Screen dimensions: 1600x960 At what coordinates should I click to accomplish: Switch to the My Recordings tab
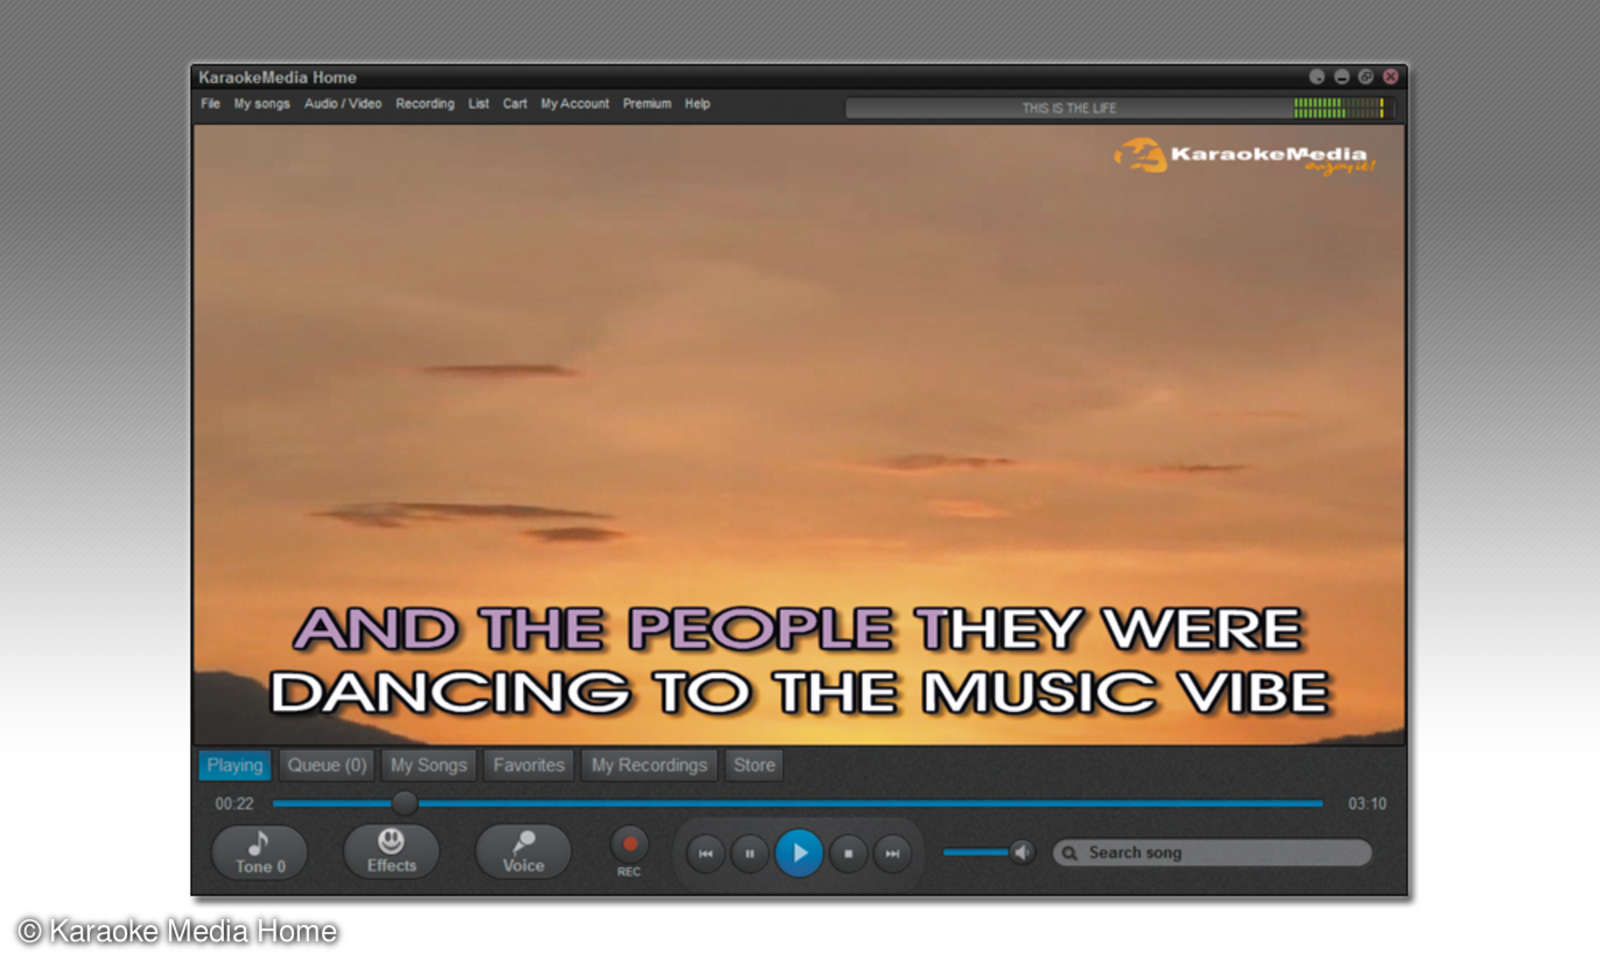[648, 765]
